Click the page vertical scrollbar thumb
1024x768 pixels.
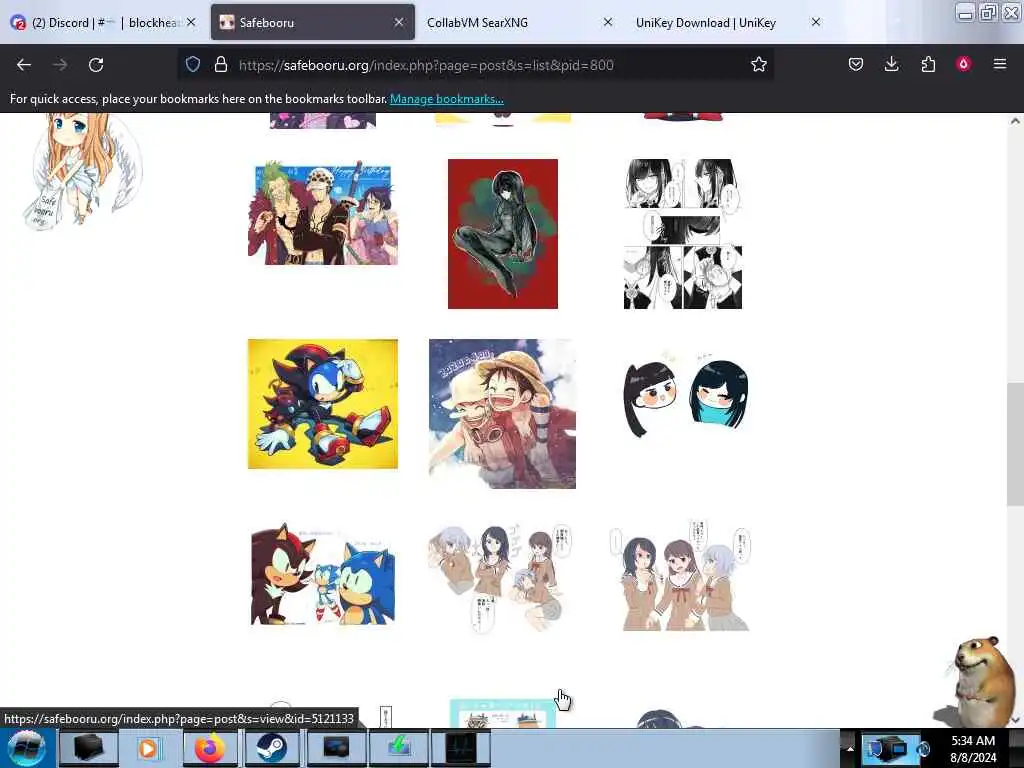click(1015, 444)
